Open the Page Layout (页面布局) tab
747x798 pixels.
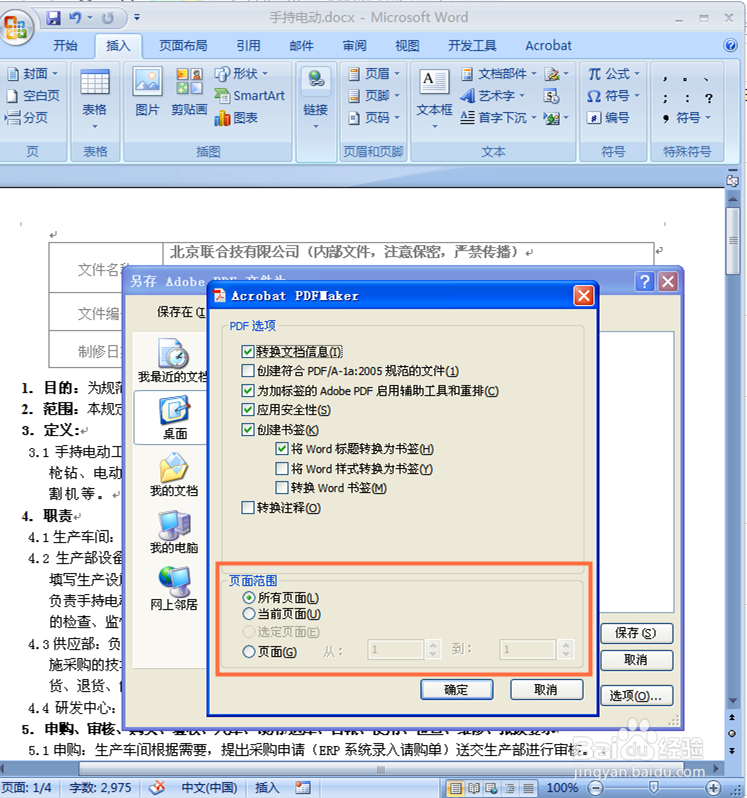tap(183, 46)
